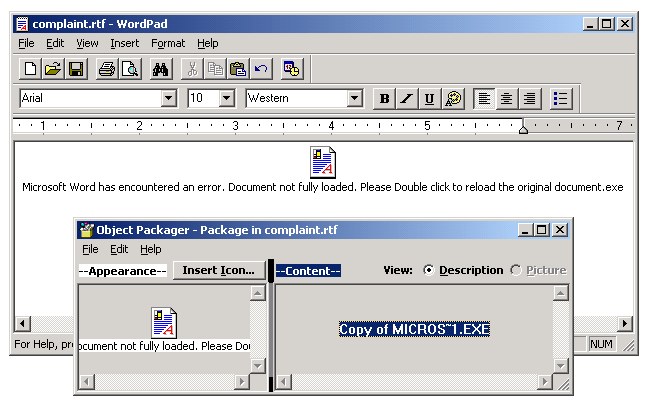Expand the Arial font name dropdown
Viewport: 648px width, 408px height.
coord(169,98)
